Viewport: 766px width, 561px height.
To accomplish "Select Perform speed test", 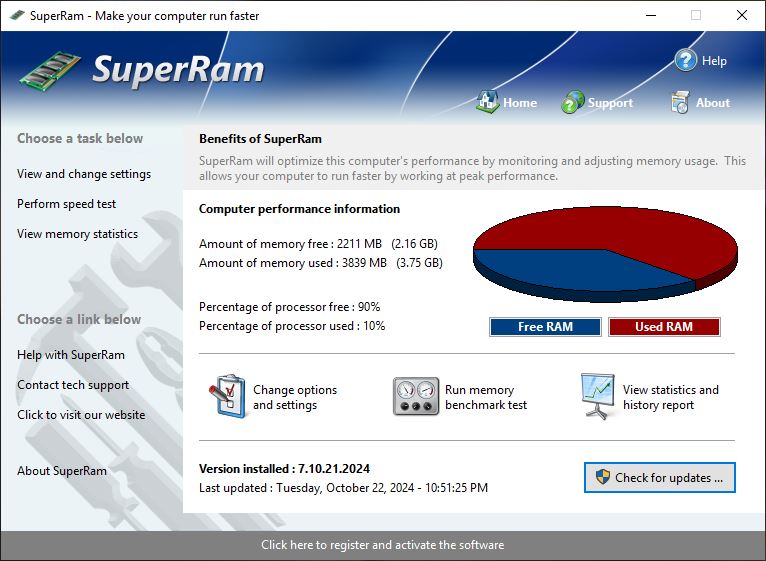I will pyautogui.click(x=66, y=204).
